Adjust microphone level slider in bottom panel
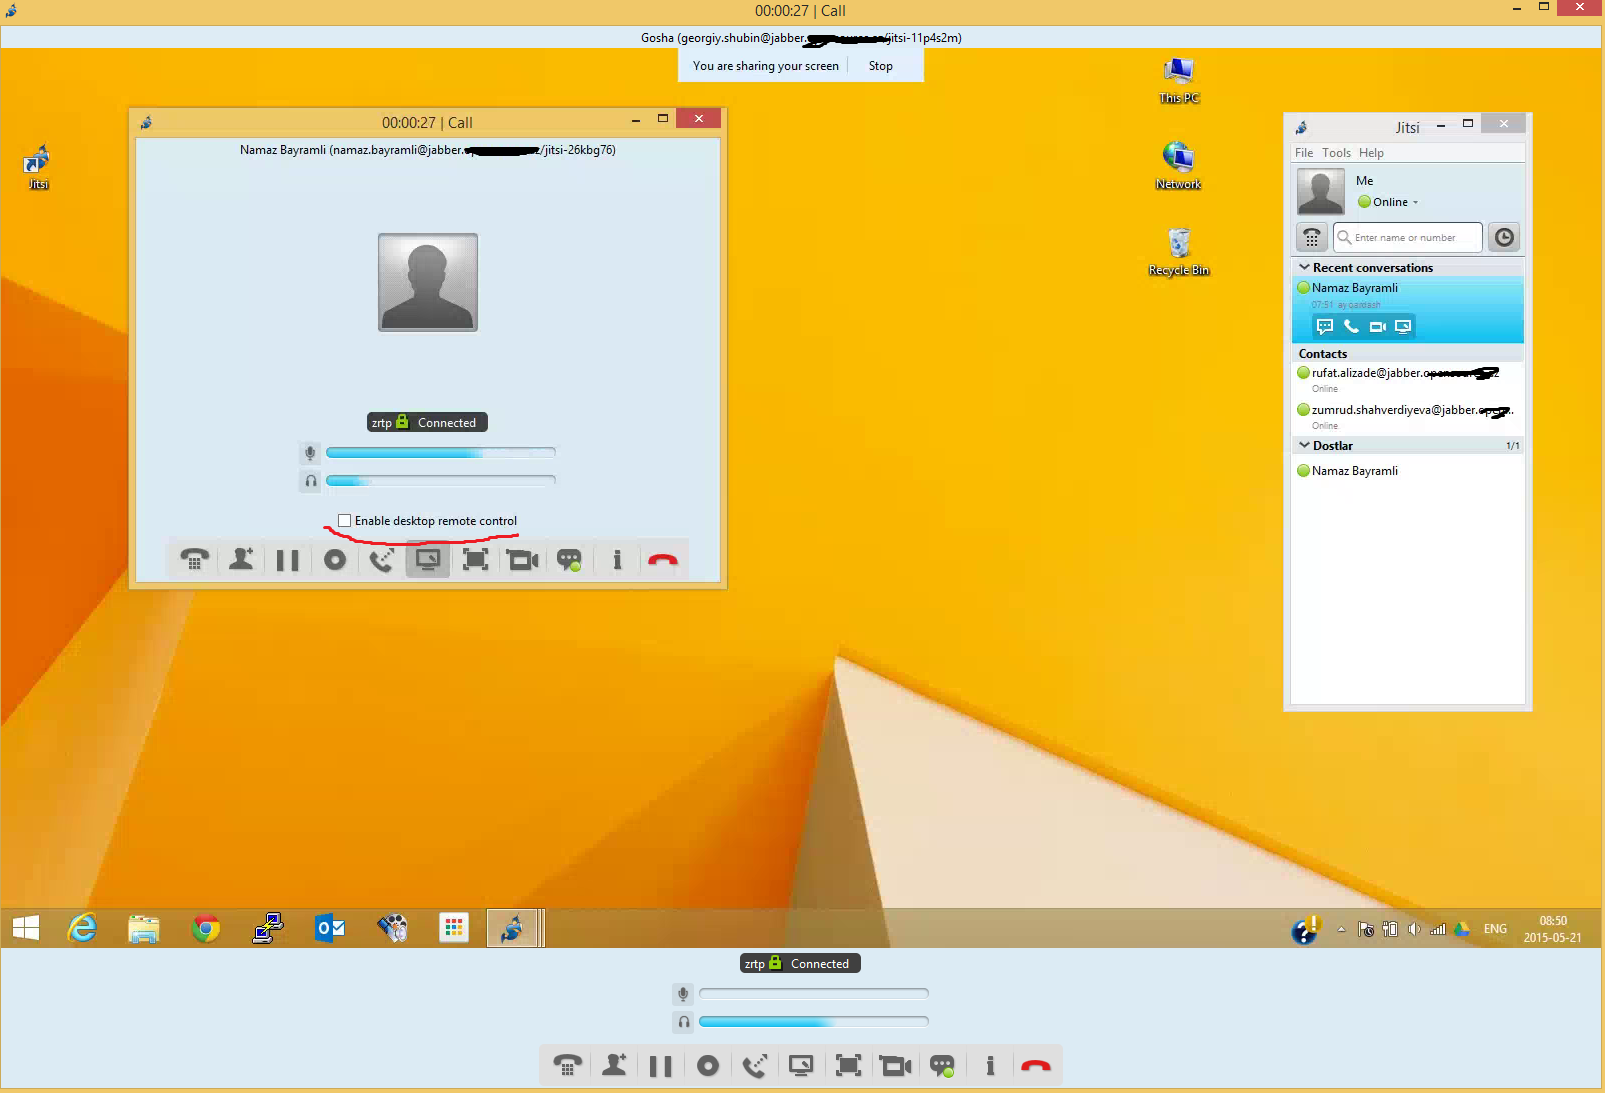This screenshot has height=1093, width=1605. (814, 993)
